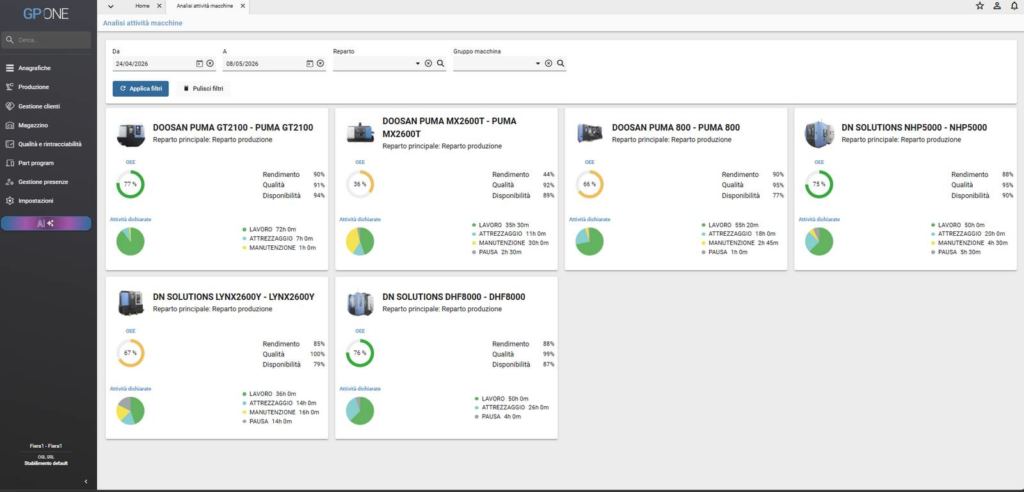1024x492 pixels.
Task: Open the Gruppo macchina dropdown
Action: click(x=538, y=63)
